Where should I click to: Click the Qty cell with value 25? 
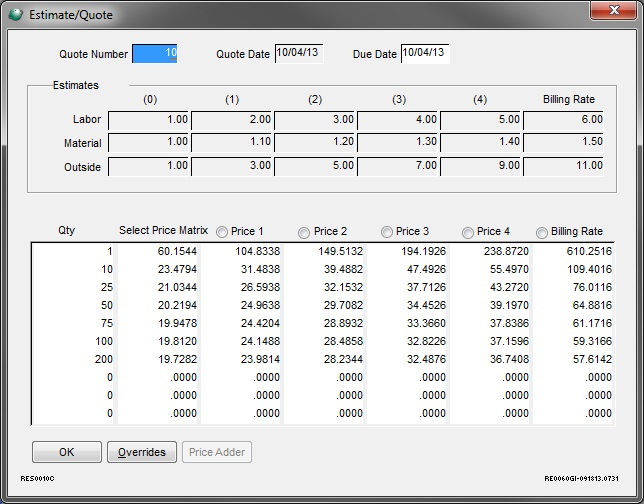(73, 287)
